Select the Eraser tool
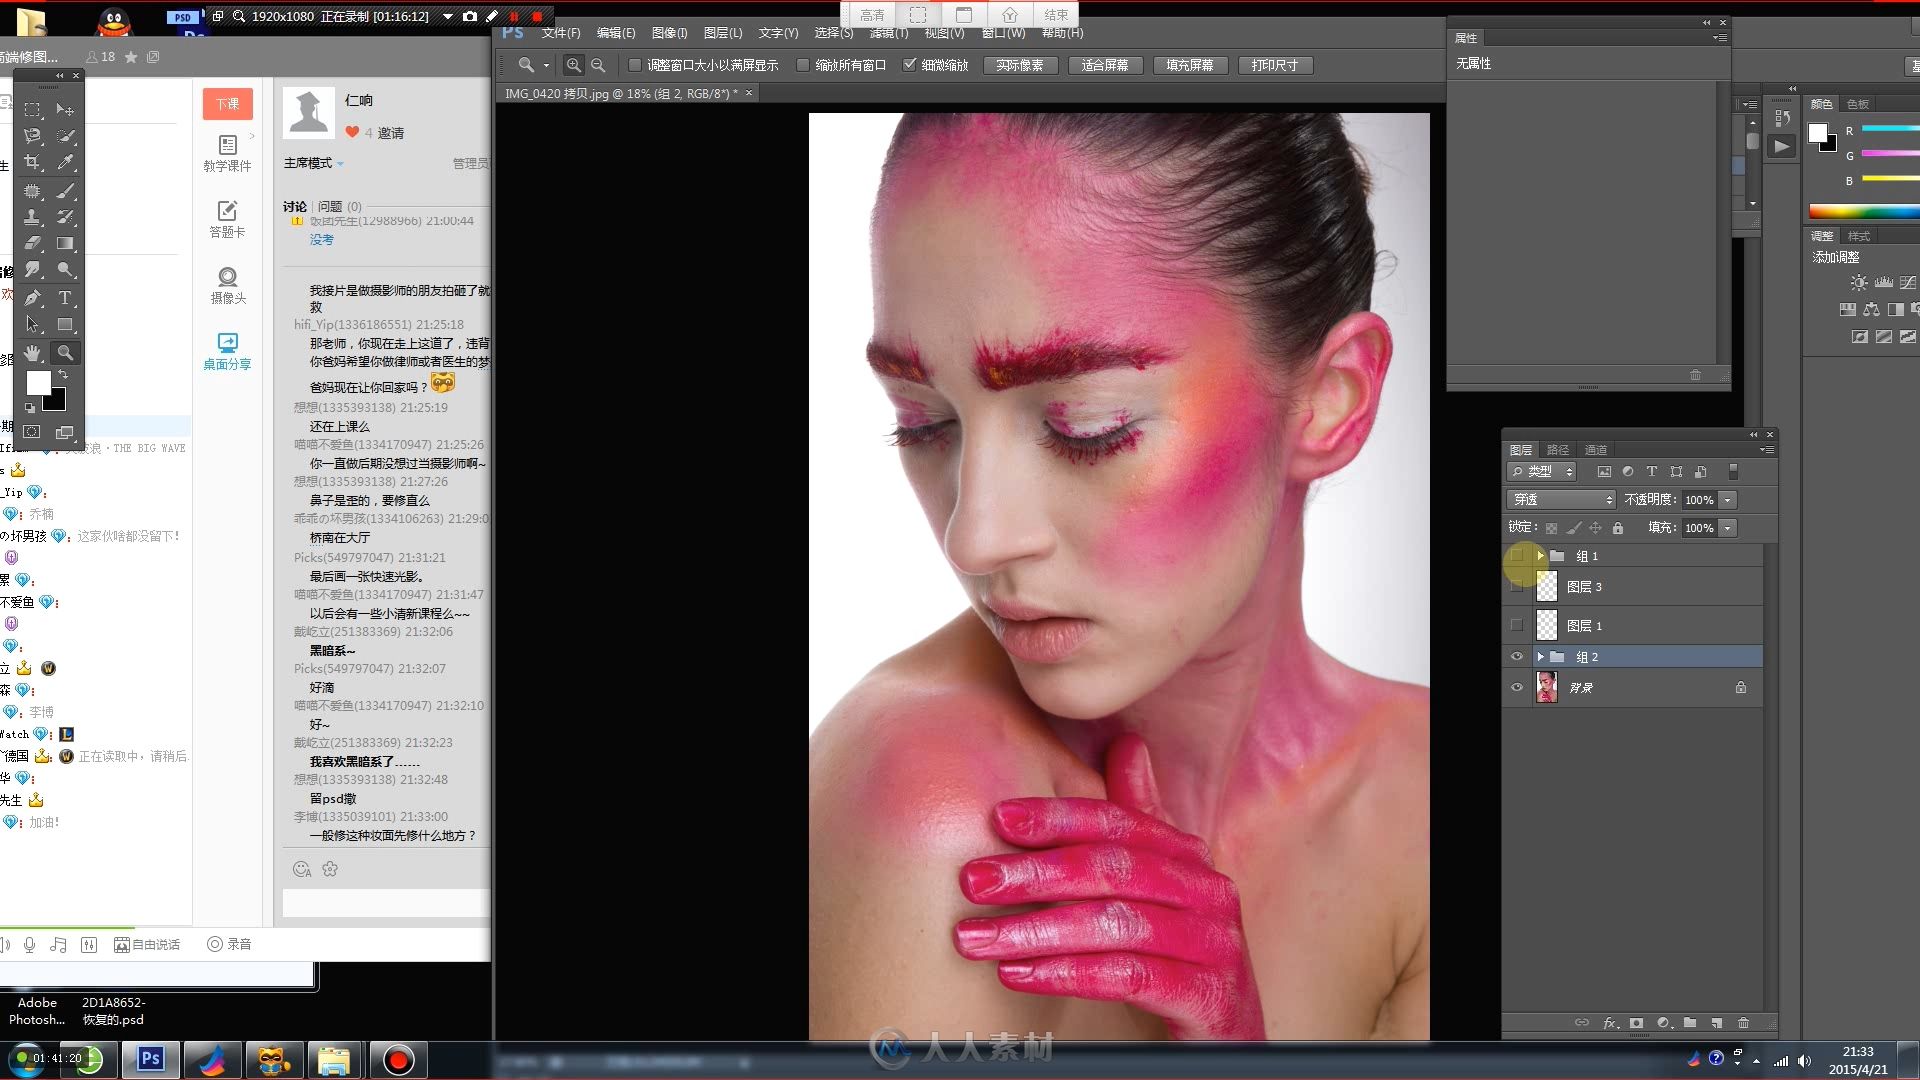This screenshot has width=1920, height=1080. (x=32, y=243)
